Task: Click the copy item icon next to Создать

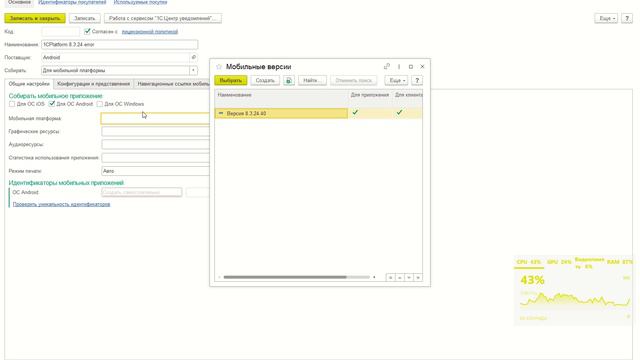Action: tap(289, 80)
